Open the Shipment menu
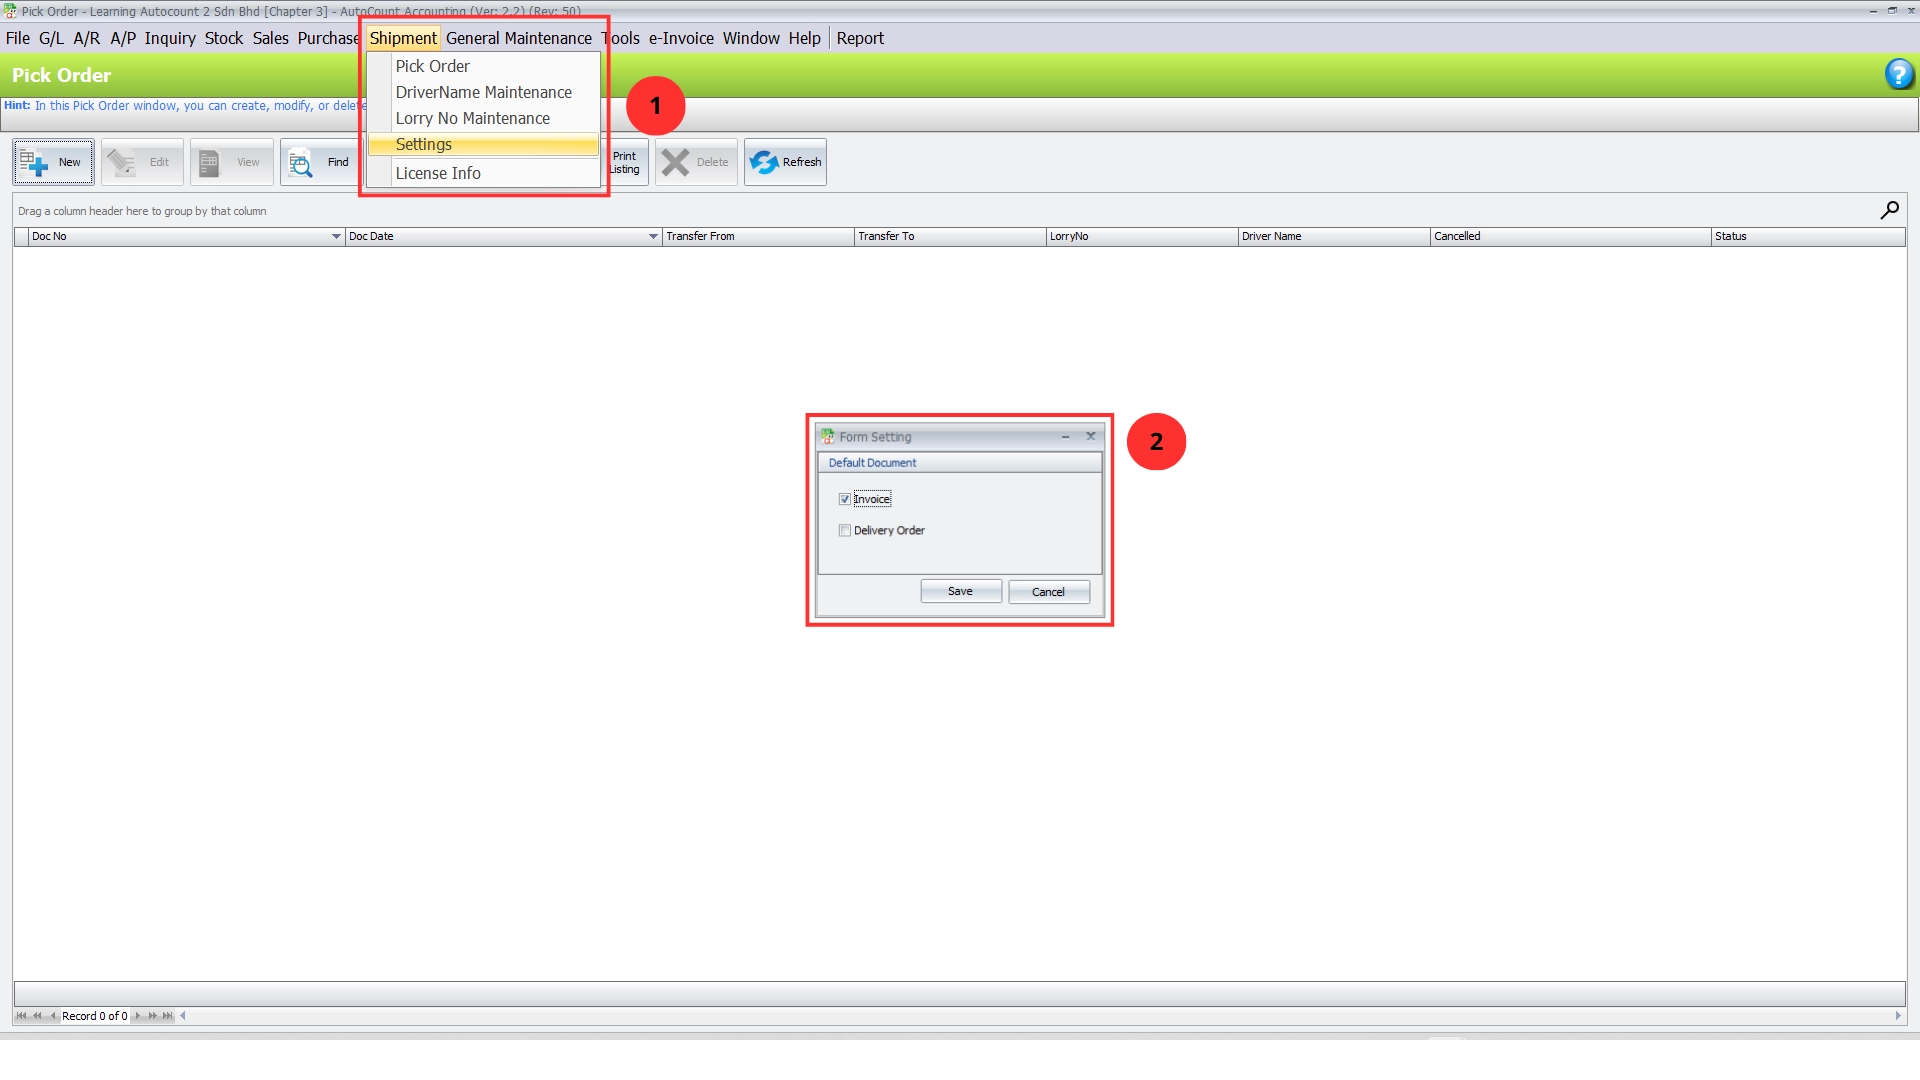This screenshot has width=1920, height=1080. (x=403, y=38)
